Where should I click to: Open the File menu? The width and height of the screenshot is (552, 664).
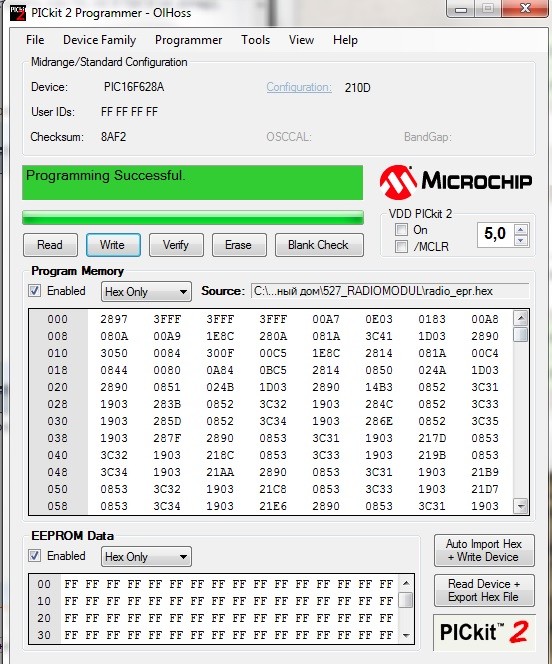click(x=35, y=40)
